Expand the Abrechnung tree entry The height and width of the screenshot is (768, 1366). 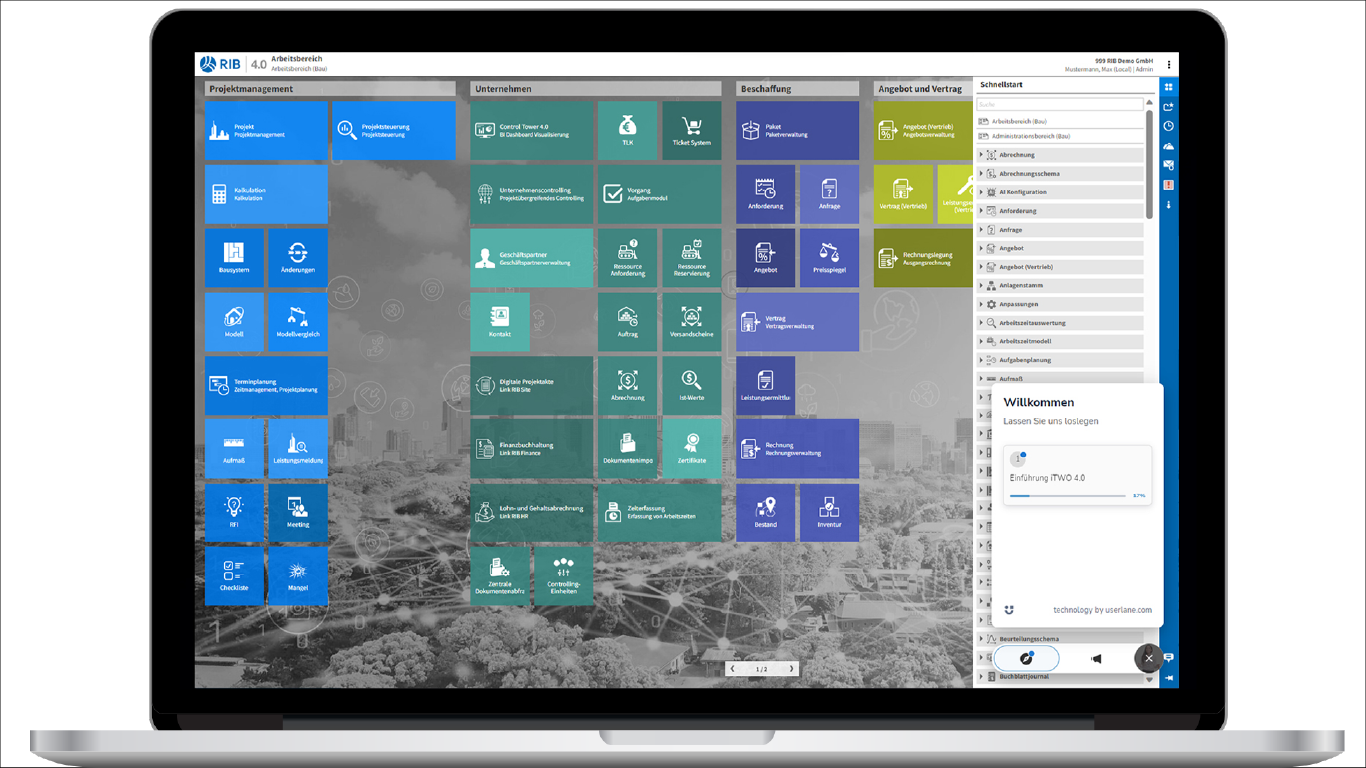(981, 155)
